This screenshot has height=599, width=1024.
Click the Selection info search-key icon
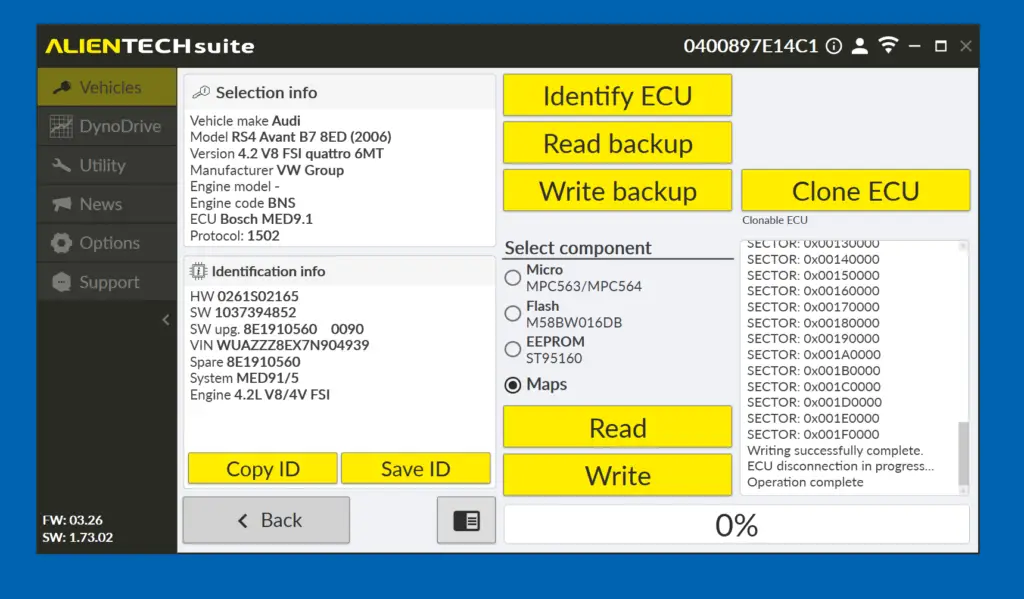[x=201, y=92]
